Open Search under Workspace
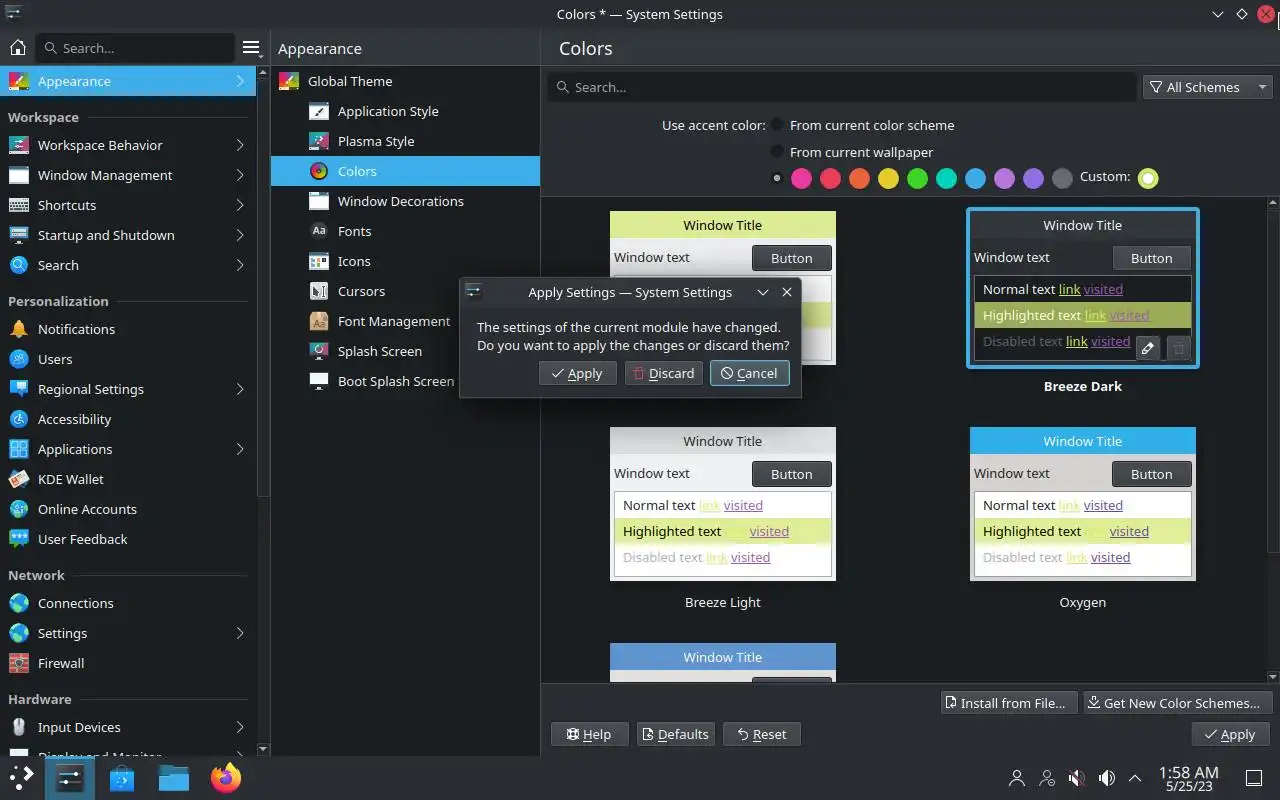 click(x=128, y=265)
